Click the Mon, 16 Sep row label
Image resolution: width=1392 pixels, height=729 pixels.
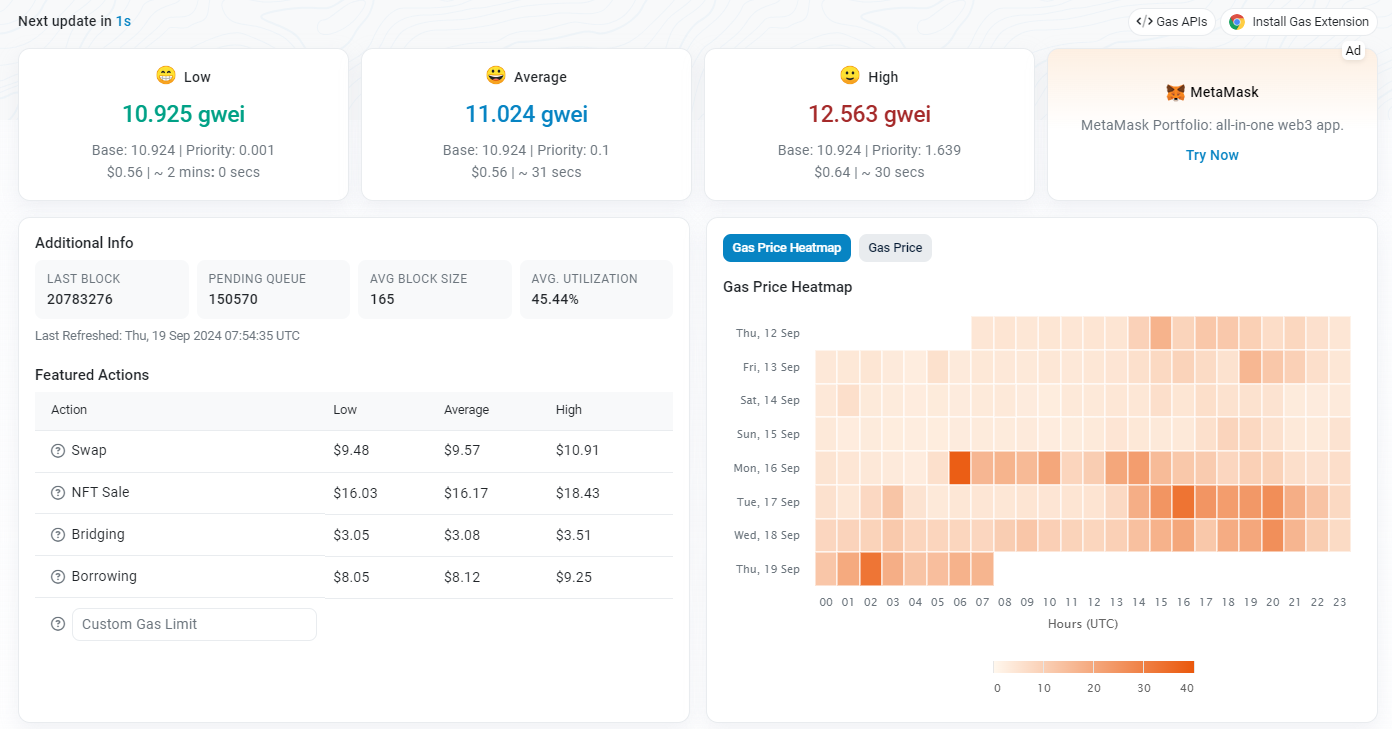click(x=767, y=468)
